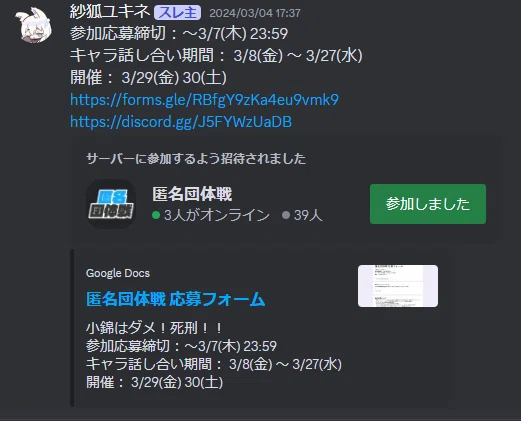Open the discord.gg/J5FYWzUaDB invite link

click(181, 122)
